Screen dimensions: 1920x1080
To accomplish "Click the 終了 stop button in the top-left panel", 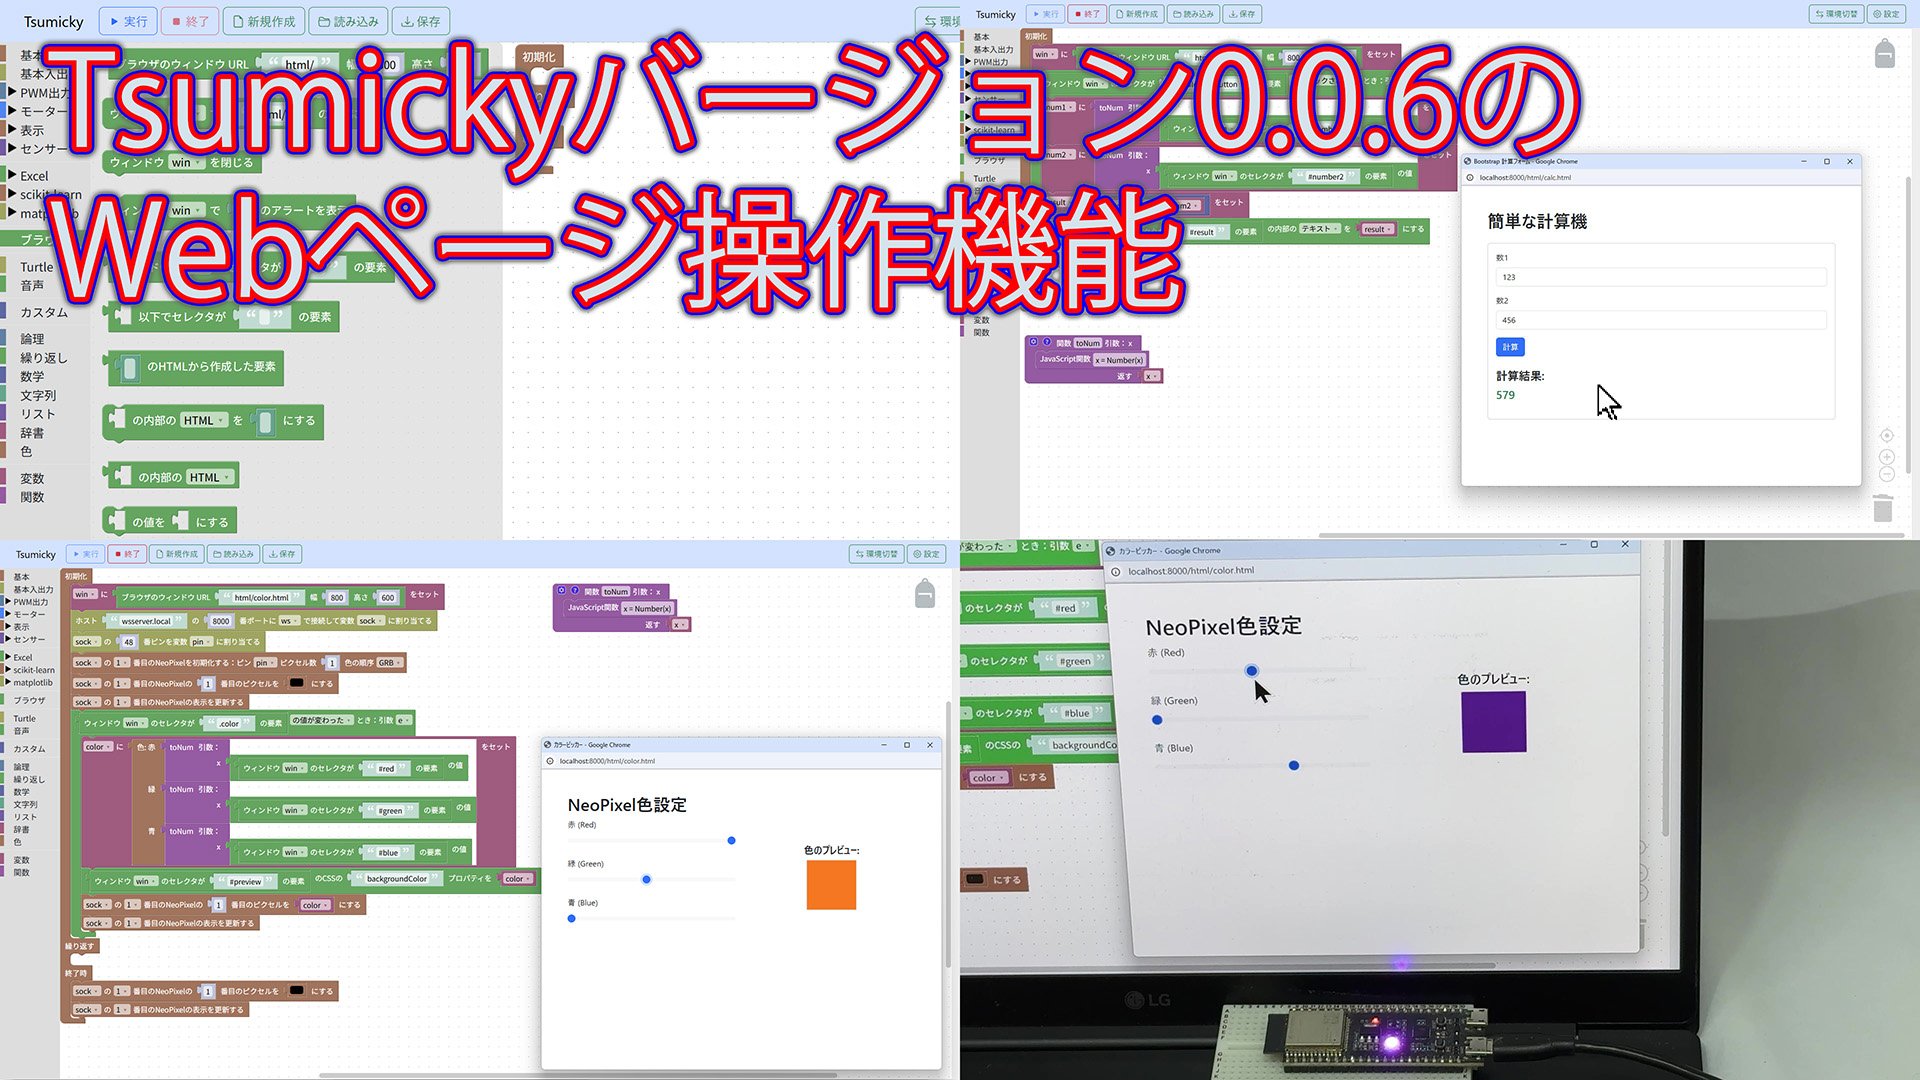I will click(x=190, y=21).
